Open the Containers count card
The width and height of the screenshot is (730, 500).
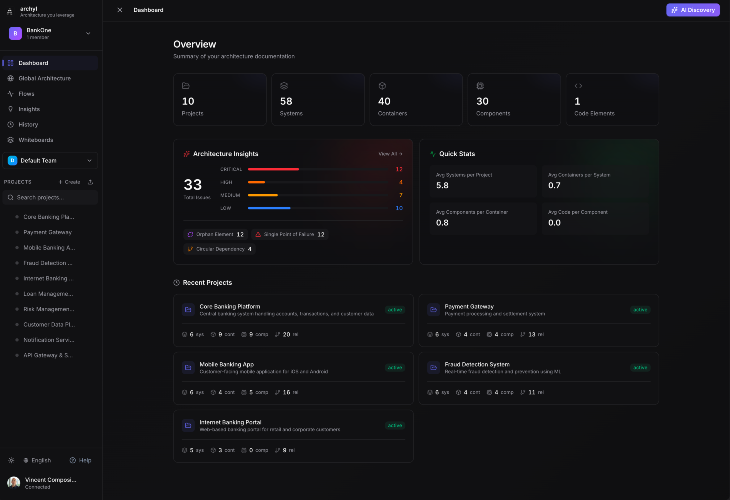point(416,99)
